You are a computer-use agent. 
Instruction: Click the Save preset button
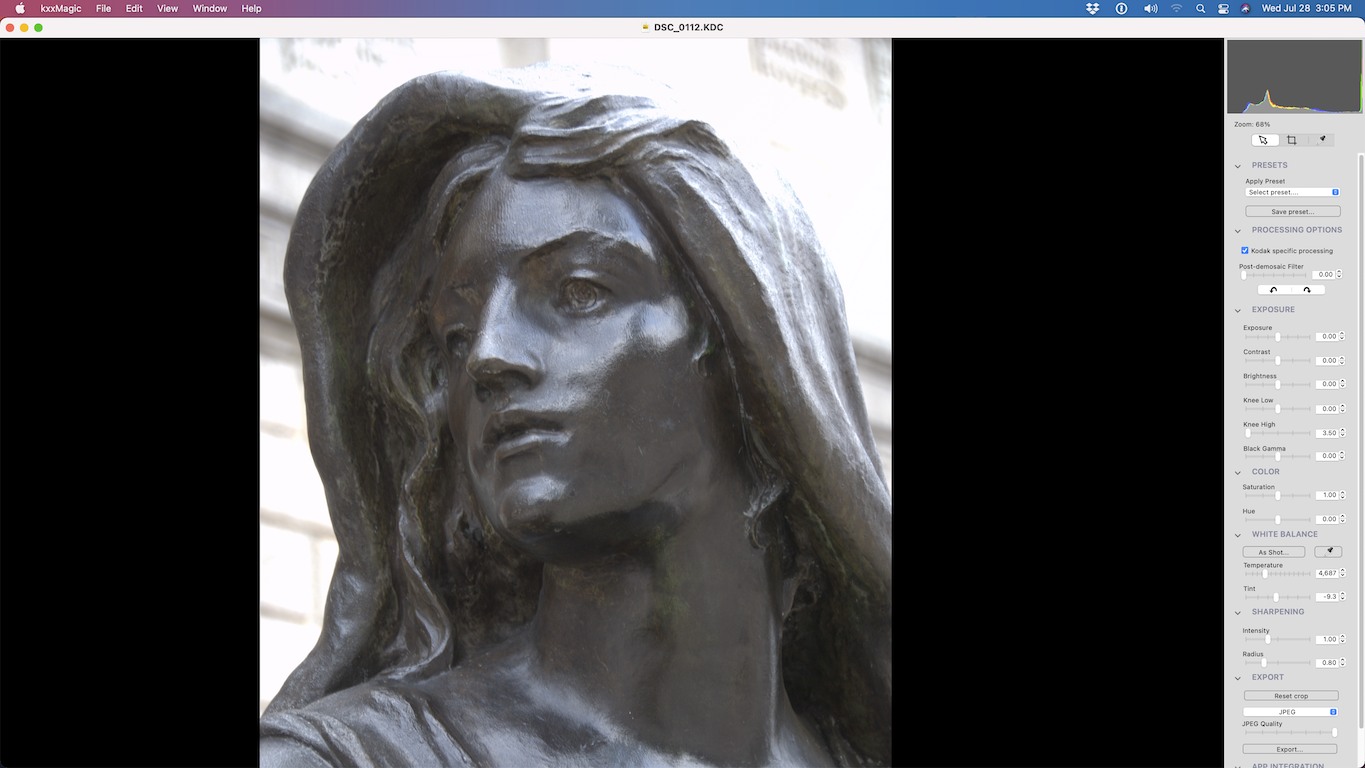1292,212
